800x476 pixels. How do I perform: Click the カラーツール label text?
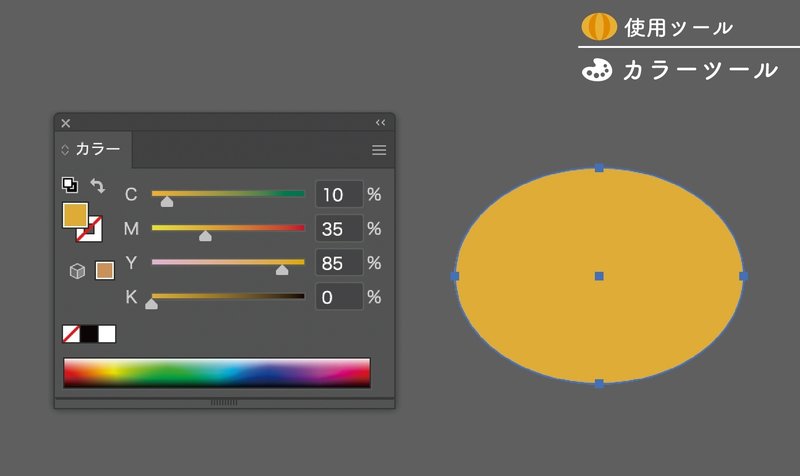[701, 70]
